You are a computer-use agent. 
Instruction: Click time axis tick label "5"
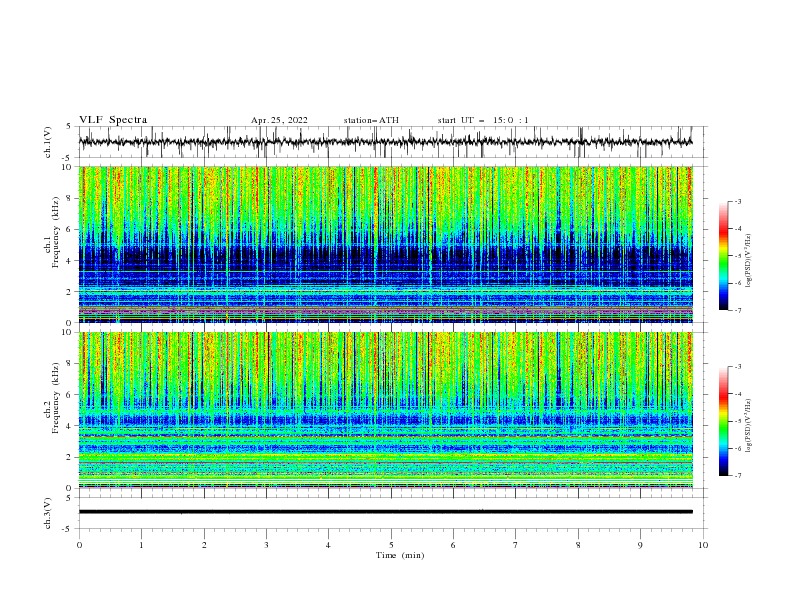point(391,545)
